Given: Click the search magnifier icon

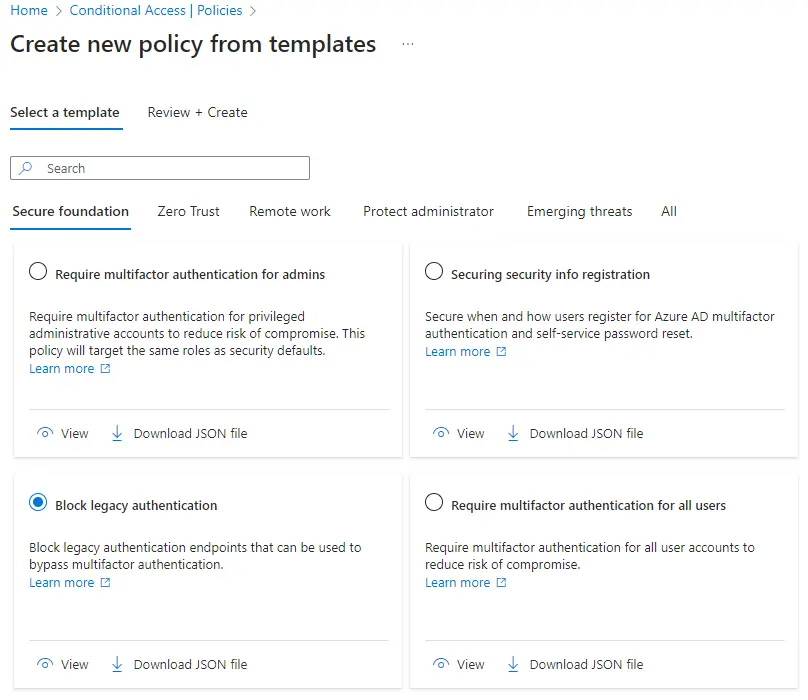Looking at the screenshot, I should (27, 168).
